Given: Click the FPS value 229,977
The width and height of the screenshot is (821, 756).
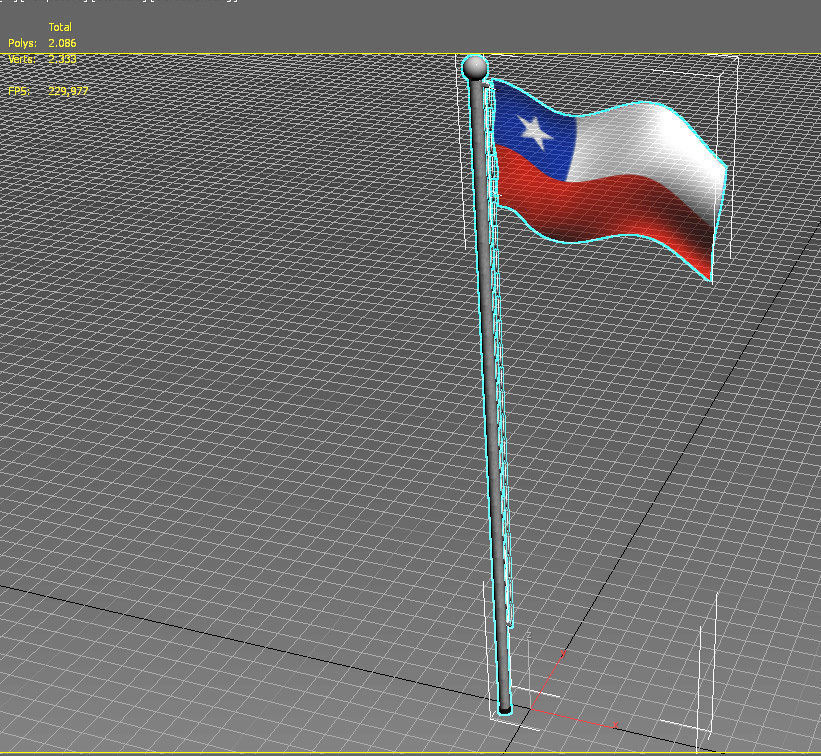Looking at the screenshot, I should tap(68, 91).
